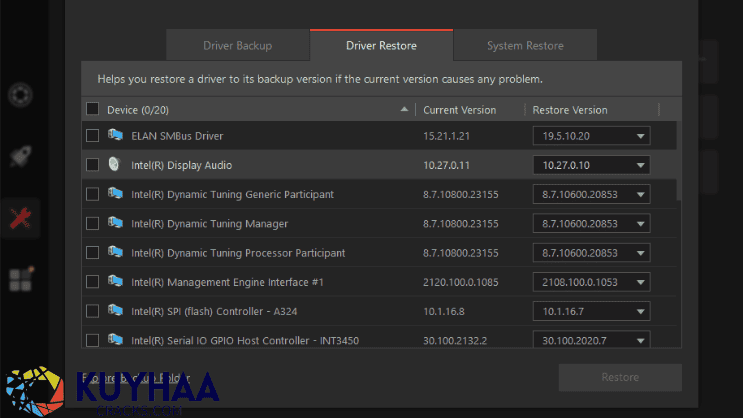Click Display Audio current version 10.27.0.11
743x418 pixels.
(x=446, y=165)
